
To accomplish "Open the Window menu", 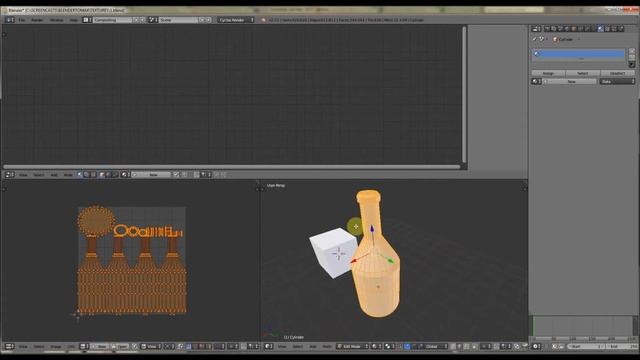I will [56, 20].
